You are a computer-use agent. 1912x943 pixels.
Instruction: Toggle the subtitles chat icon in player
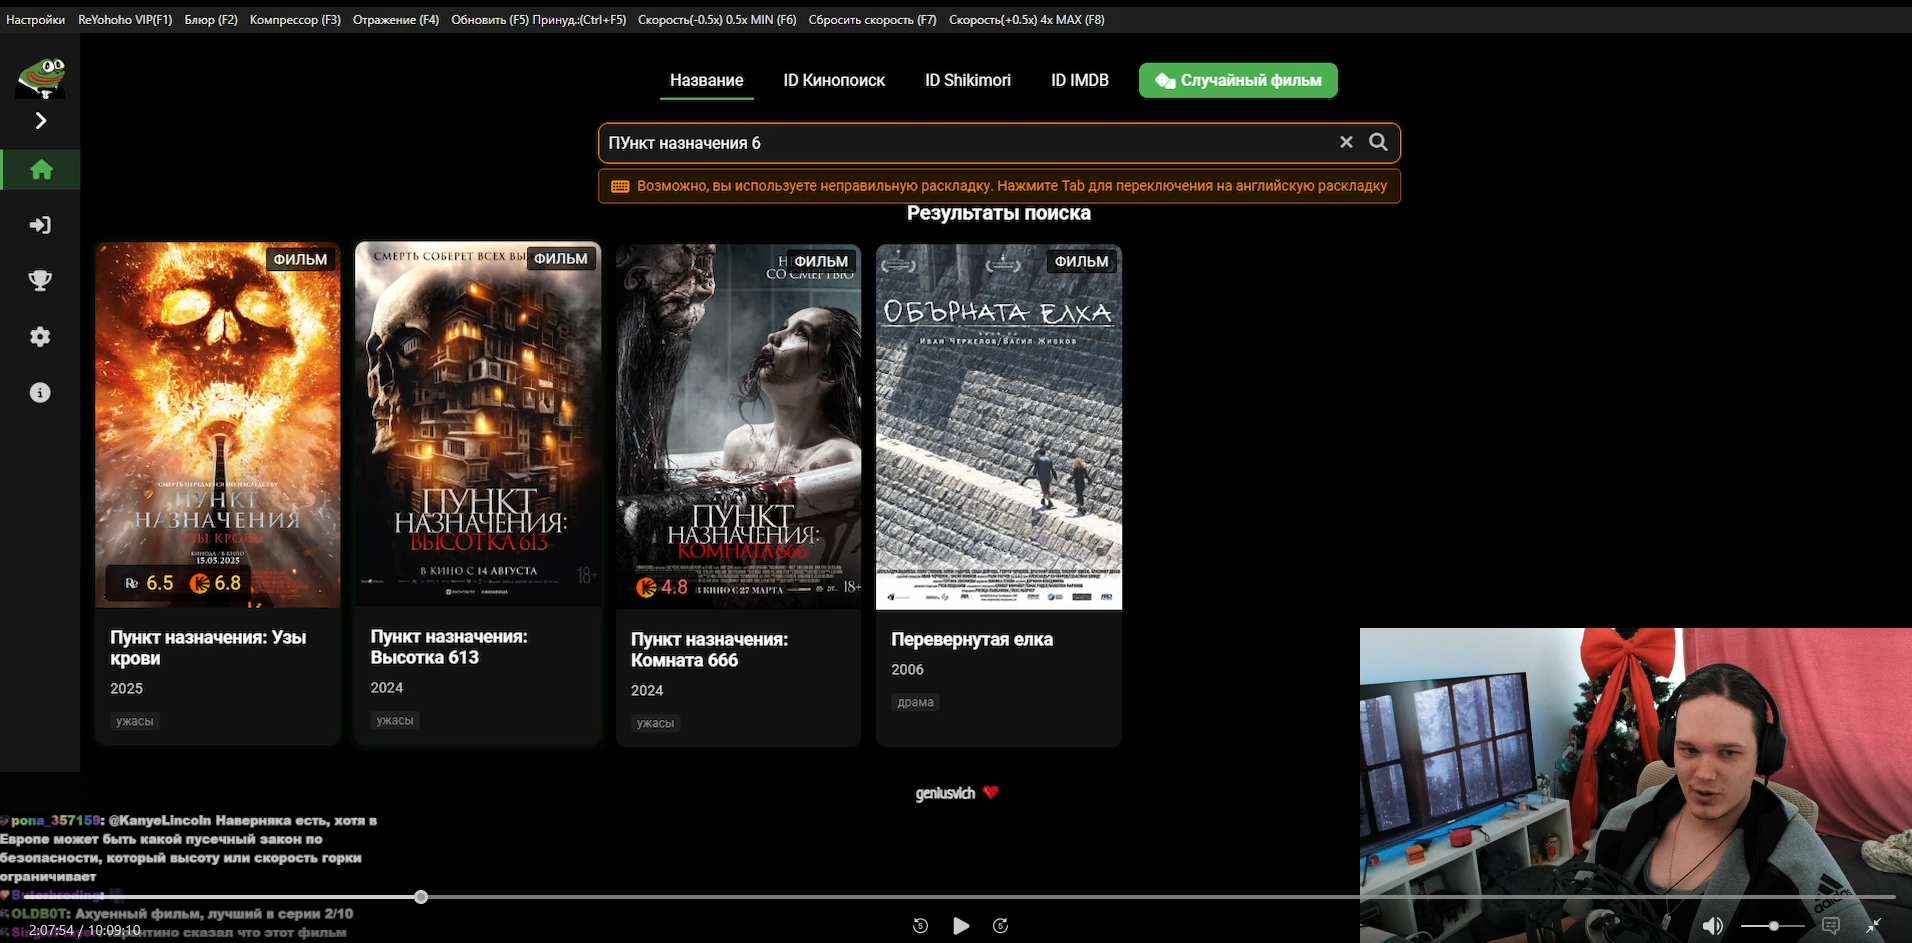tap(1831, 926)
